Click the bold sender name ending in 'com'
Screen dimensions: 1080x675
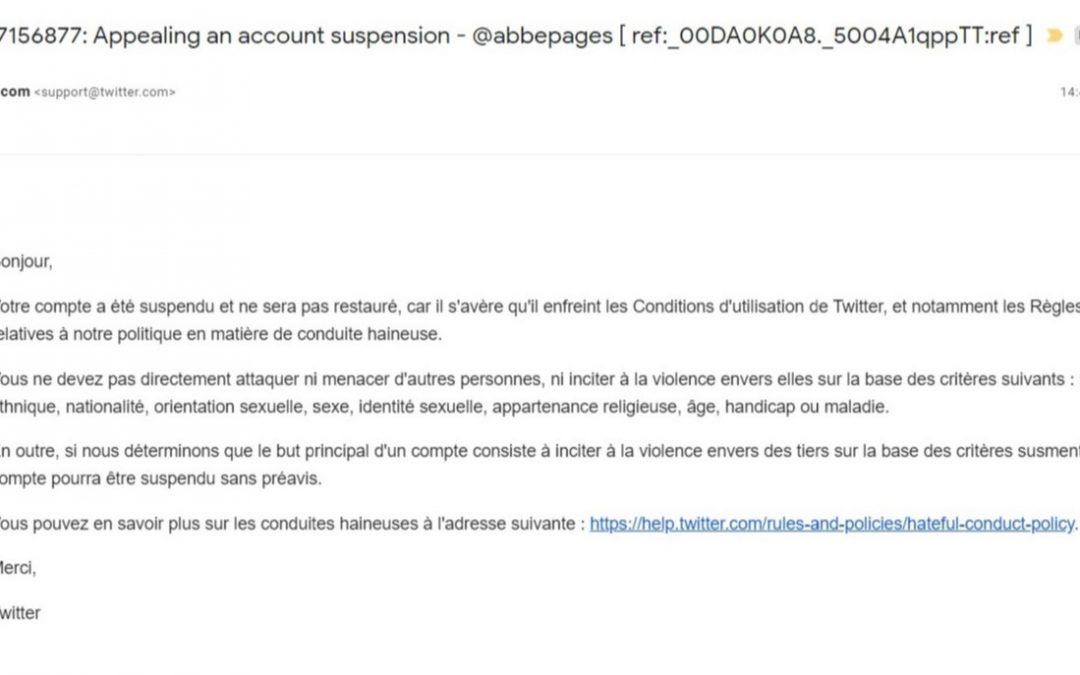[x=14, y=92]
